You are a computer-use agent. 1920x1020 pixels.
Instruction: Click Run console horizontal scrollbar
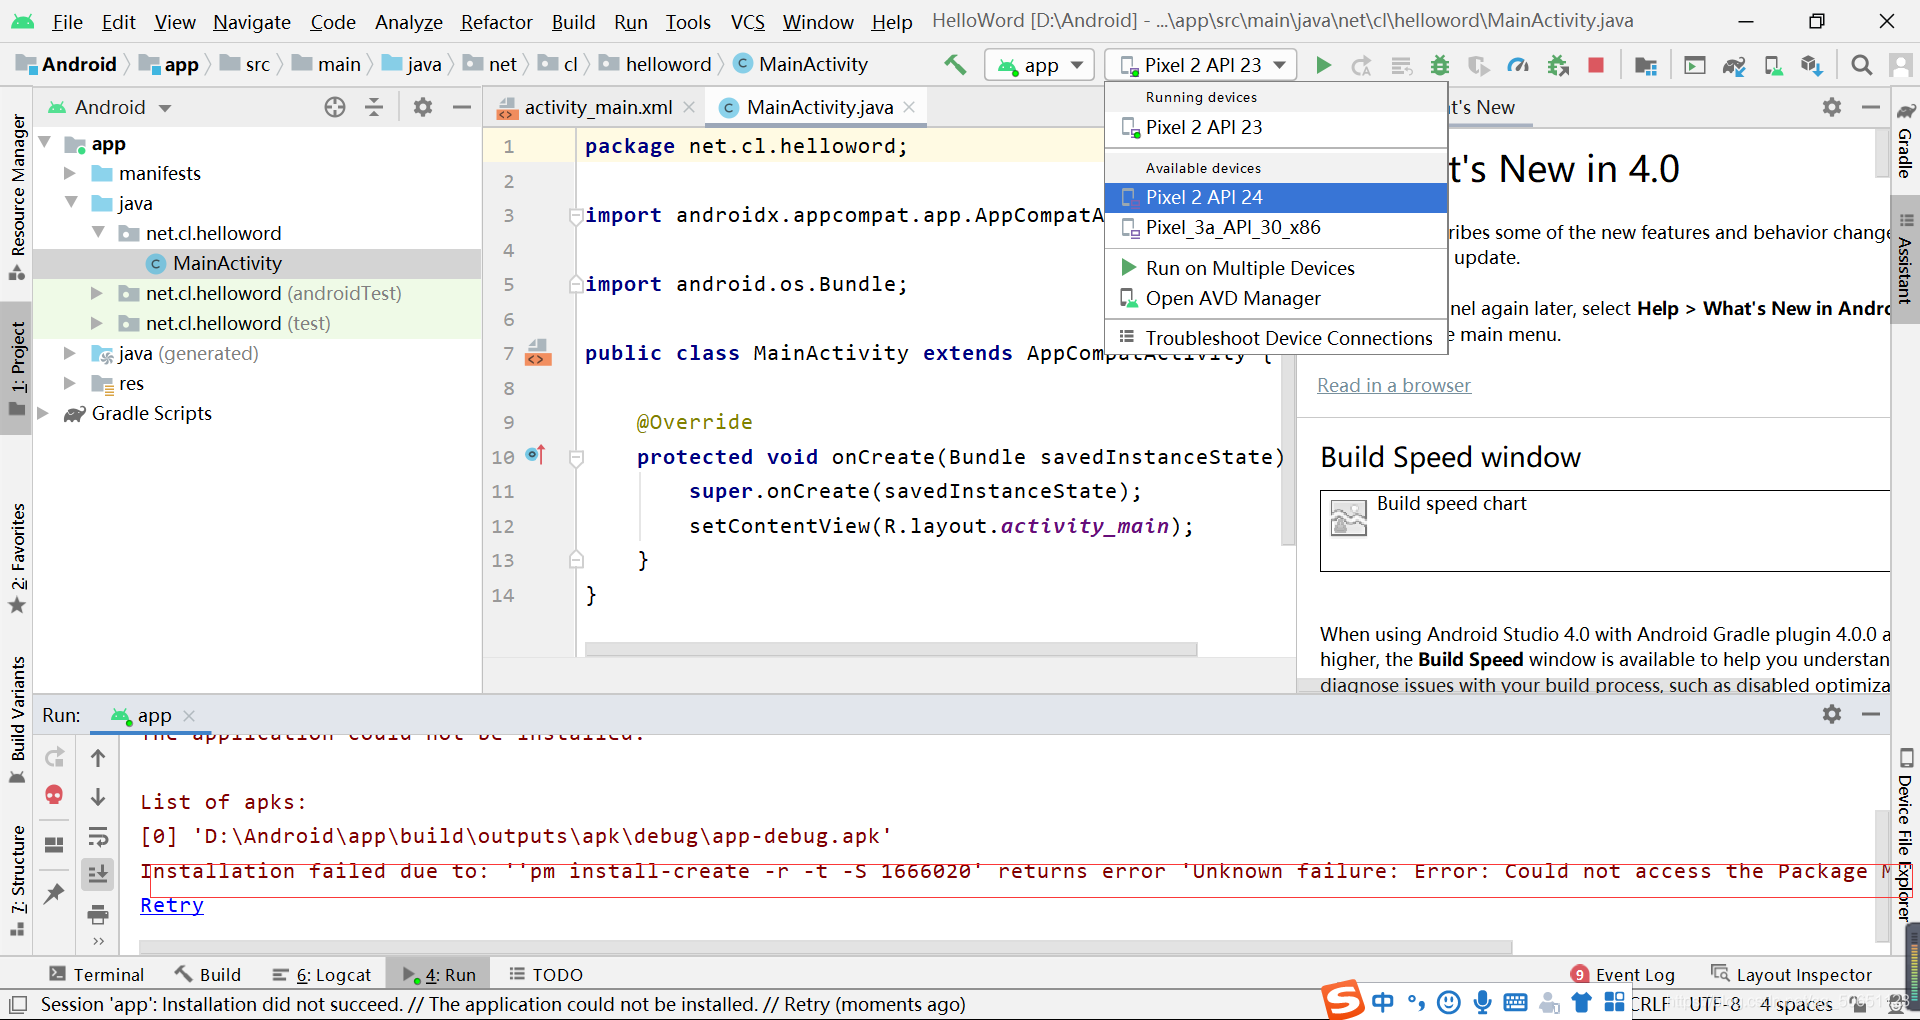pos(826,947)
